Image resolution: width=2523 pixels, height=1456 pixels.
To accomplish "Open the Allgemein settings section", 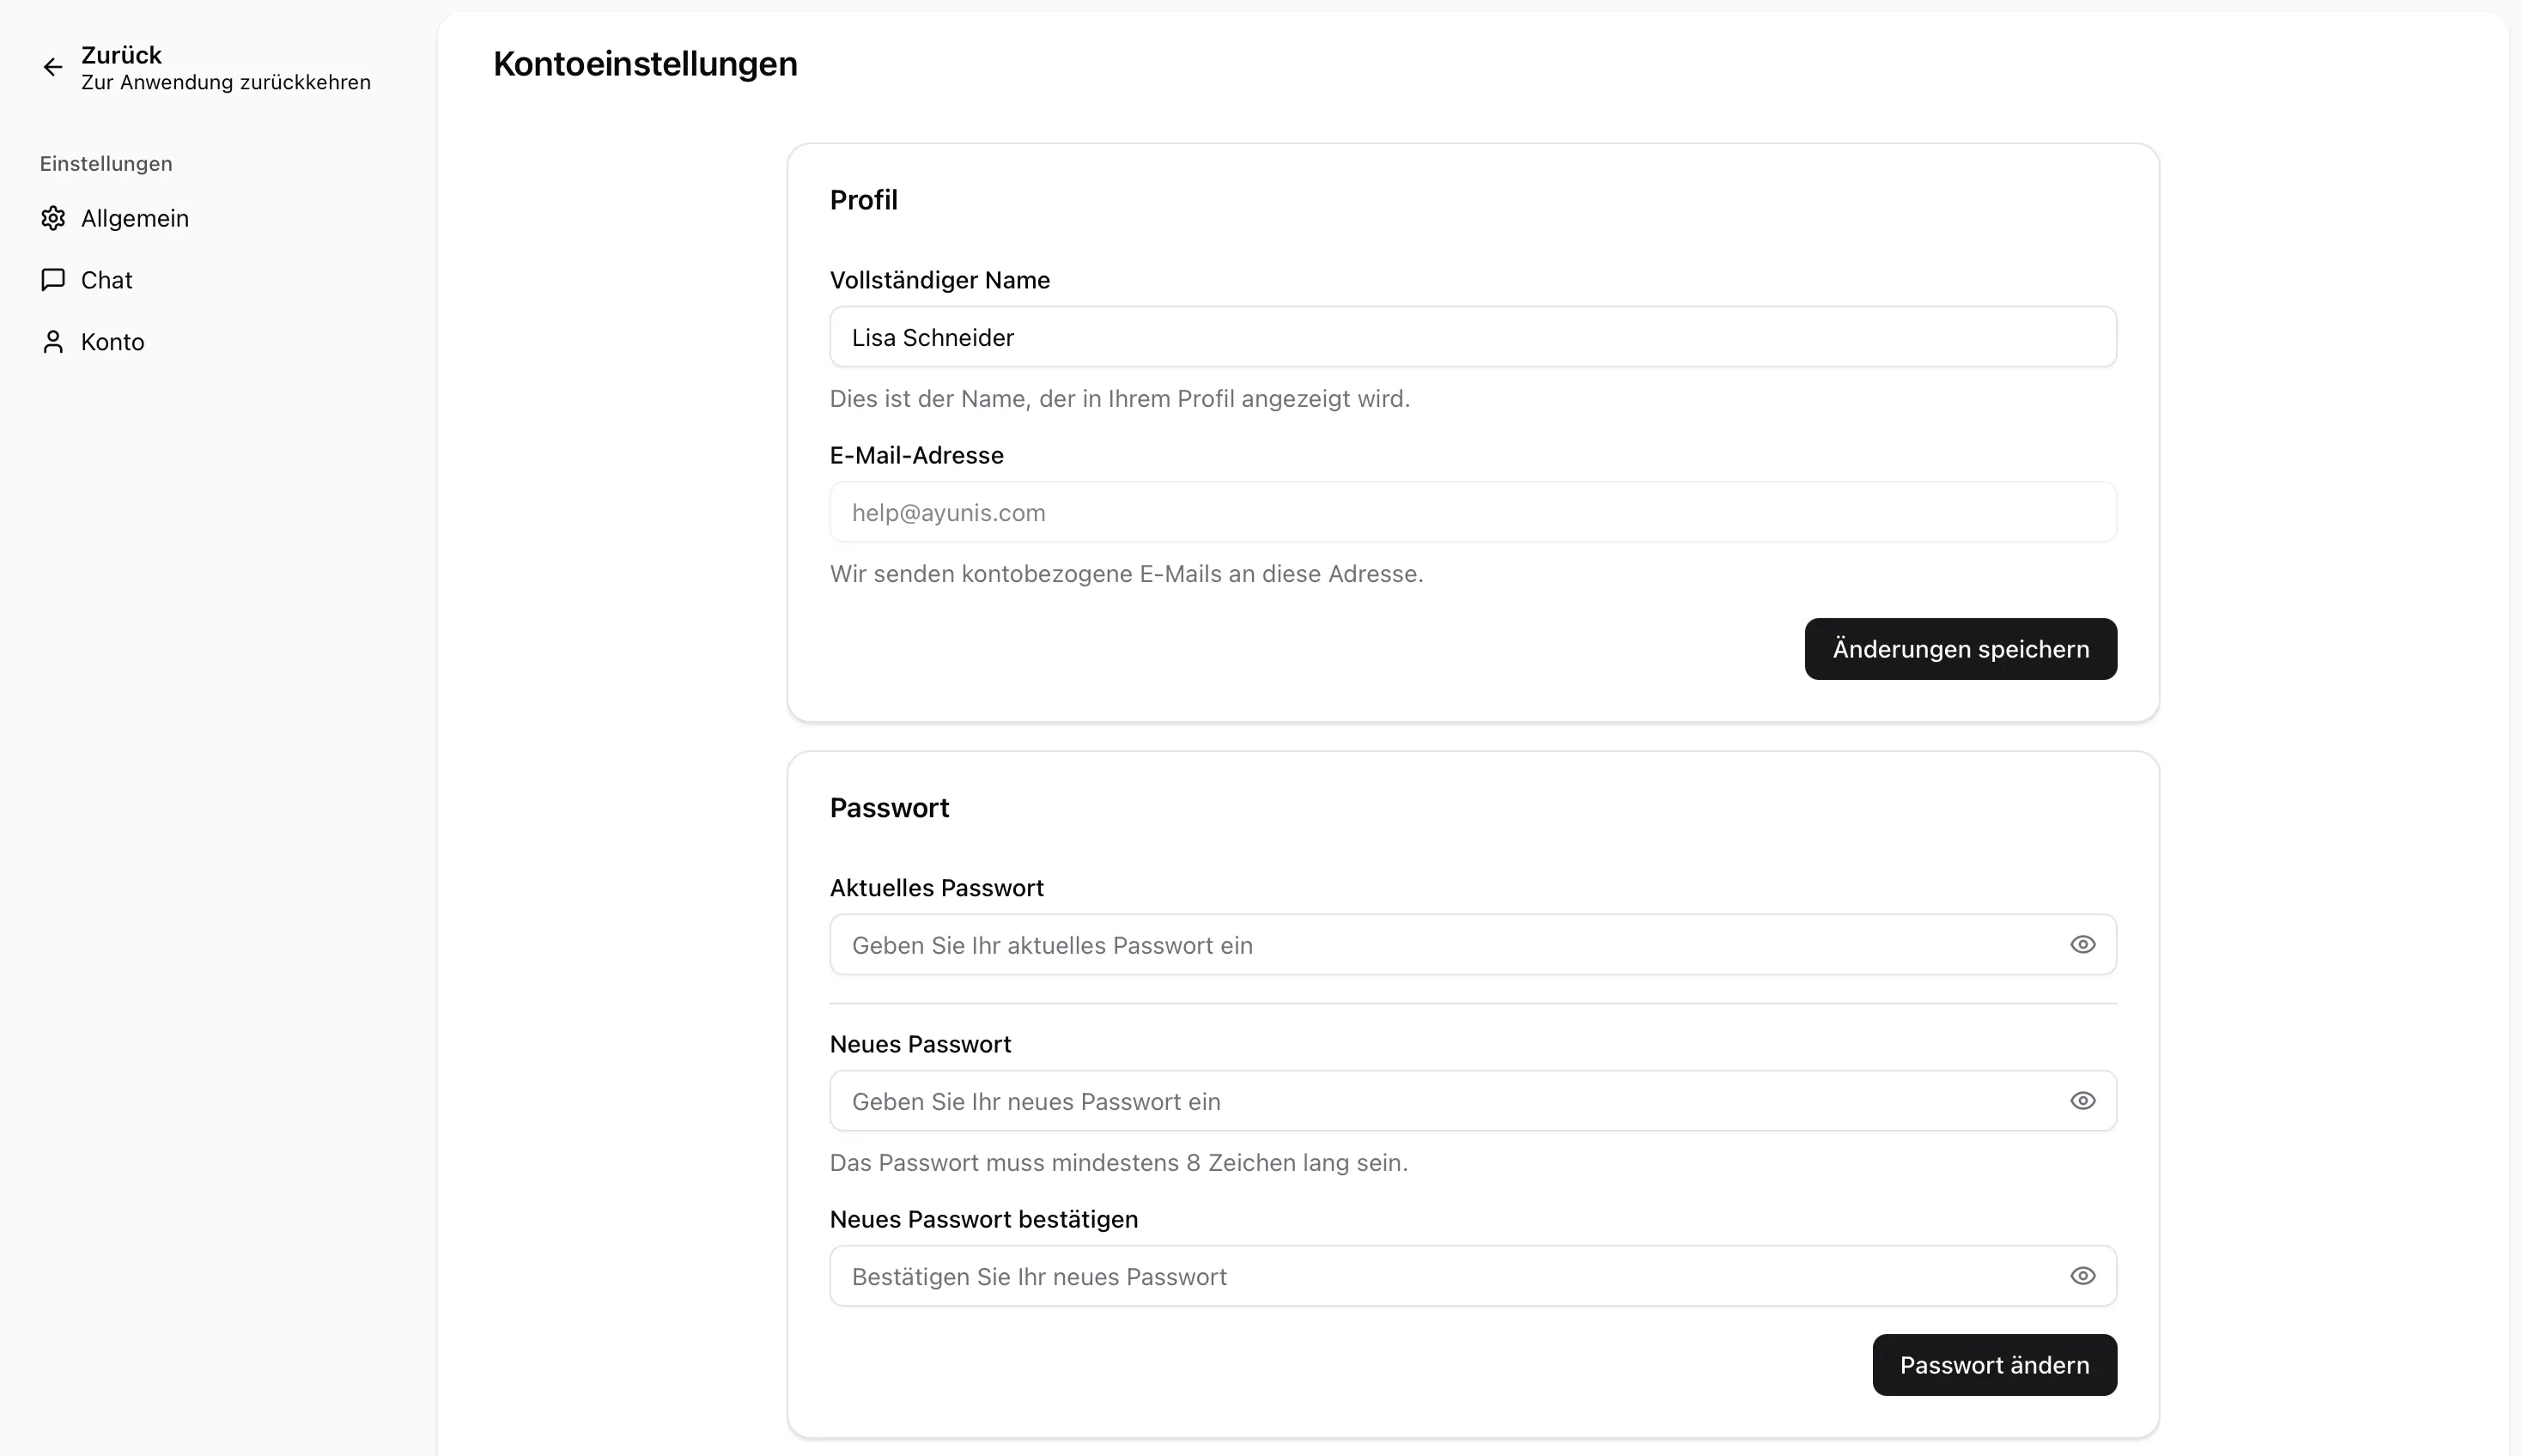I will 135,218.
